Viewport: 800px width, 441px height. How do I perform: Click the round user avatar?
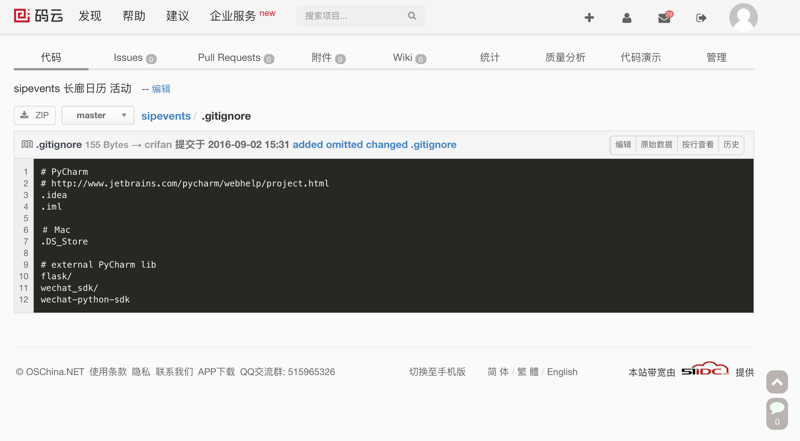(x=743, y=17)
